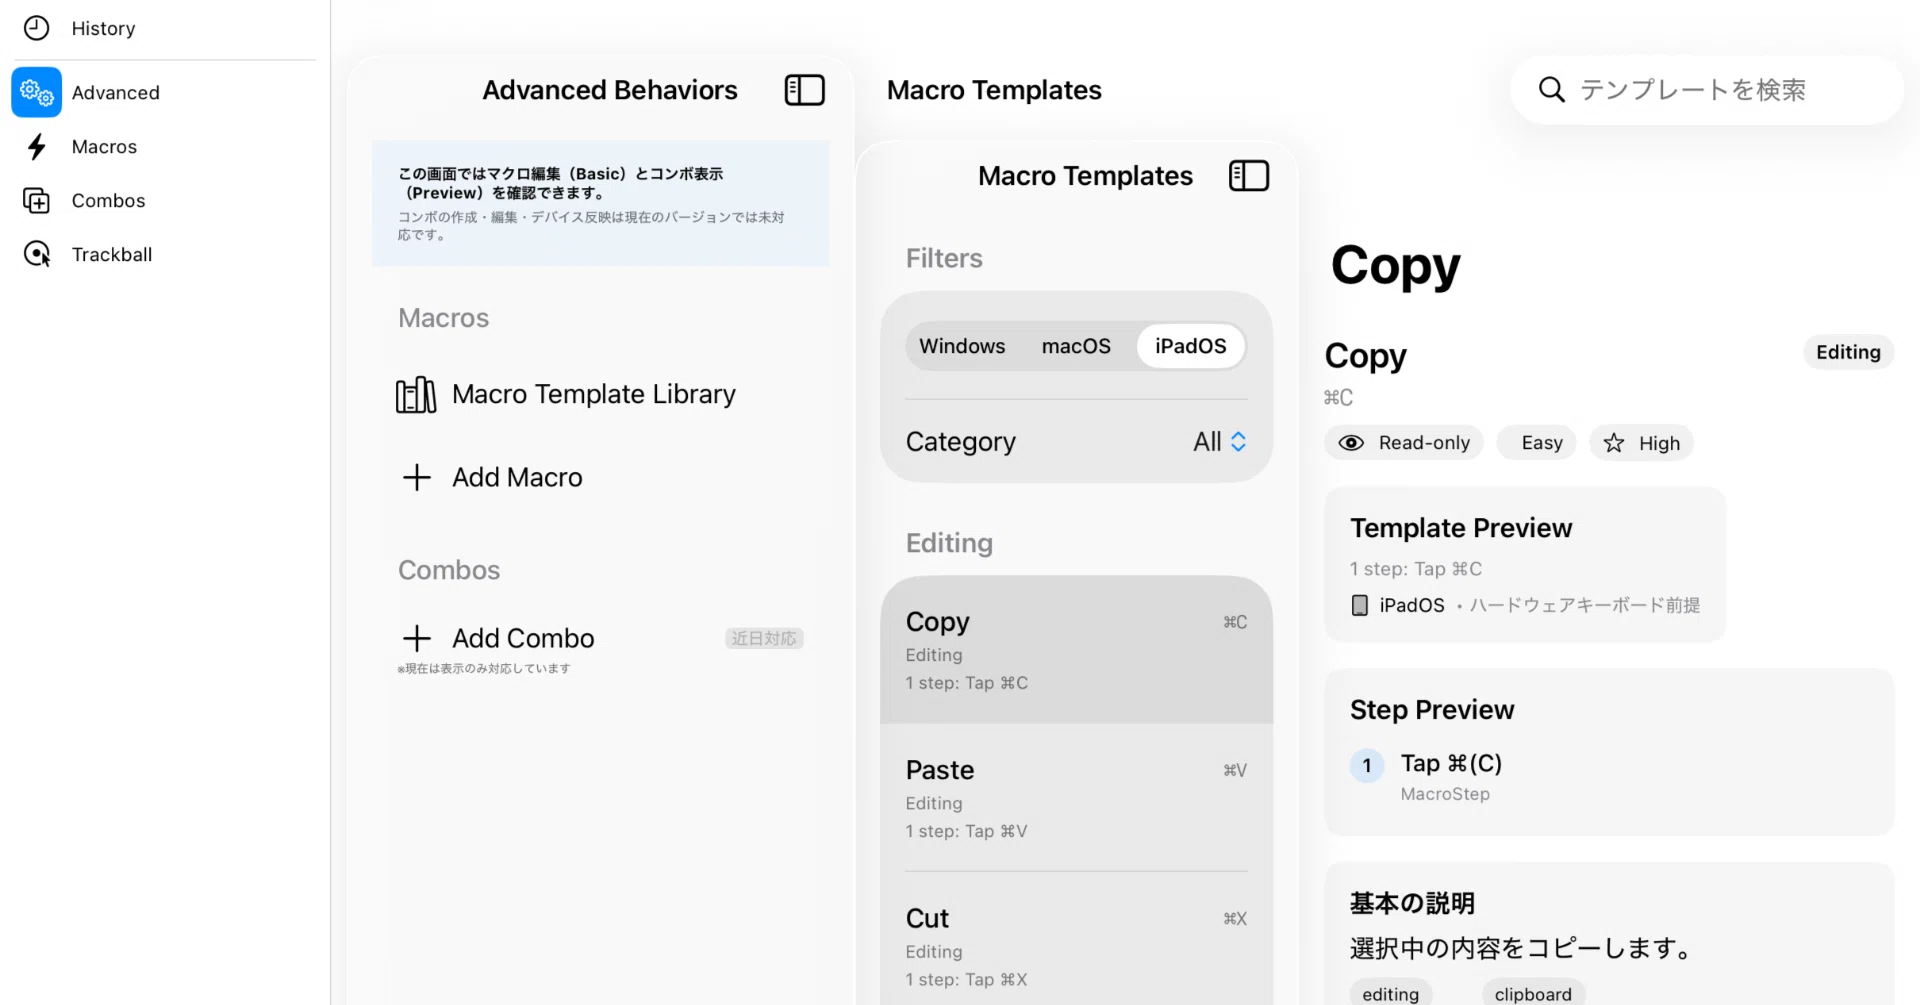The image size is (1920, 1005).
Task: Click the ⌘V shortcut label in Paste row
Action: [1235, 770]
